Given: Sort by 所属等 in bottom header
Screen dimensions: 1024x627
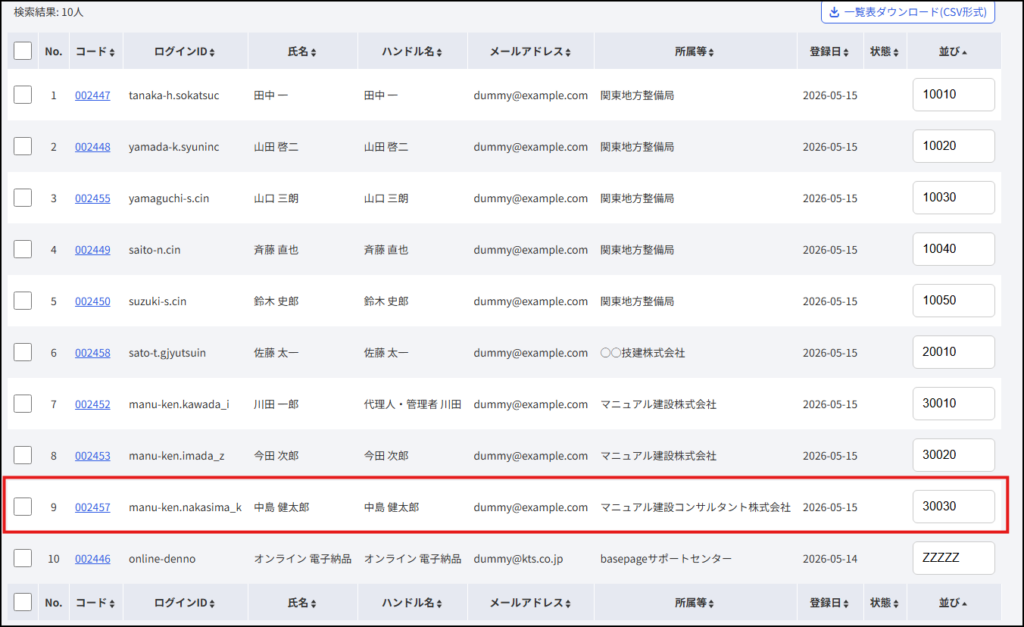Looking at the screenshot, I should [x=694, y=603].
